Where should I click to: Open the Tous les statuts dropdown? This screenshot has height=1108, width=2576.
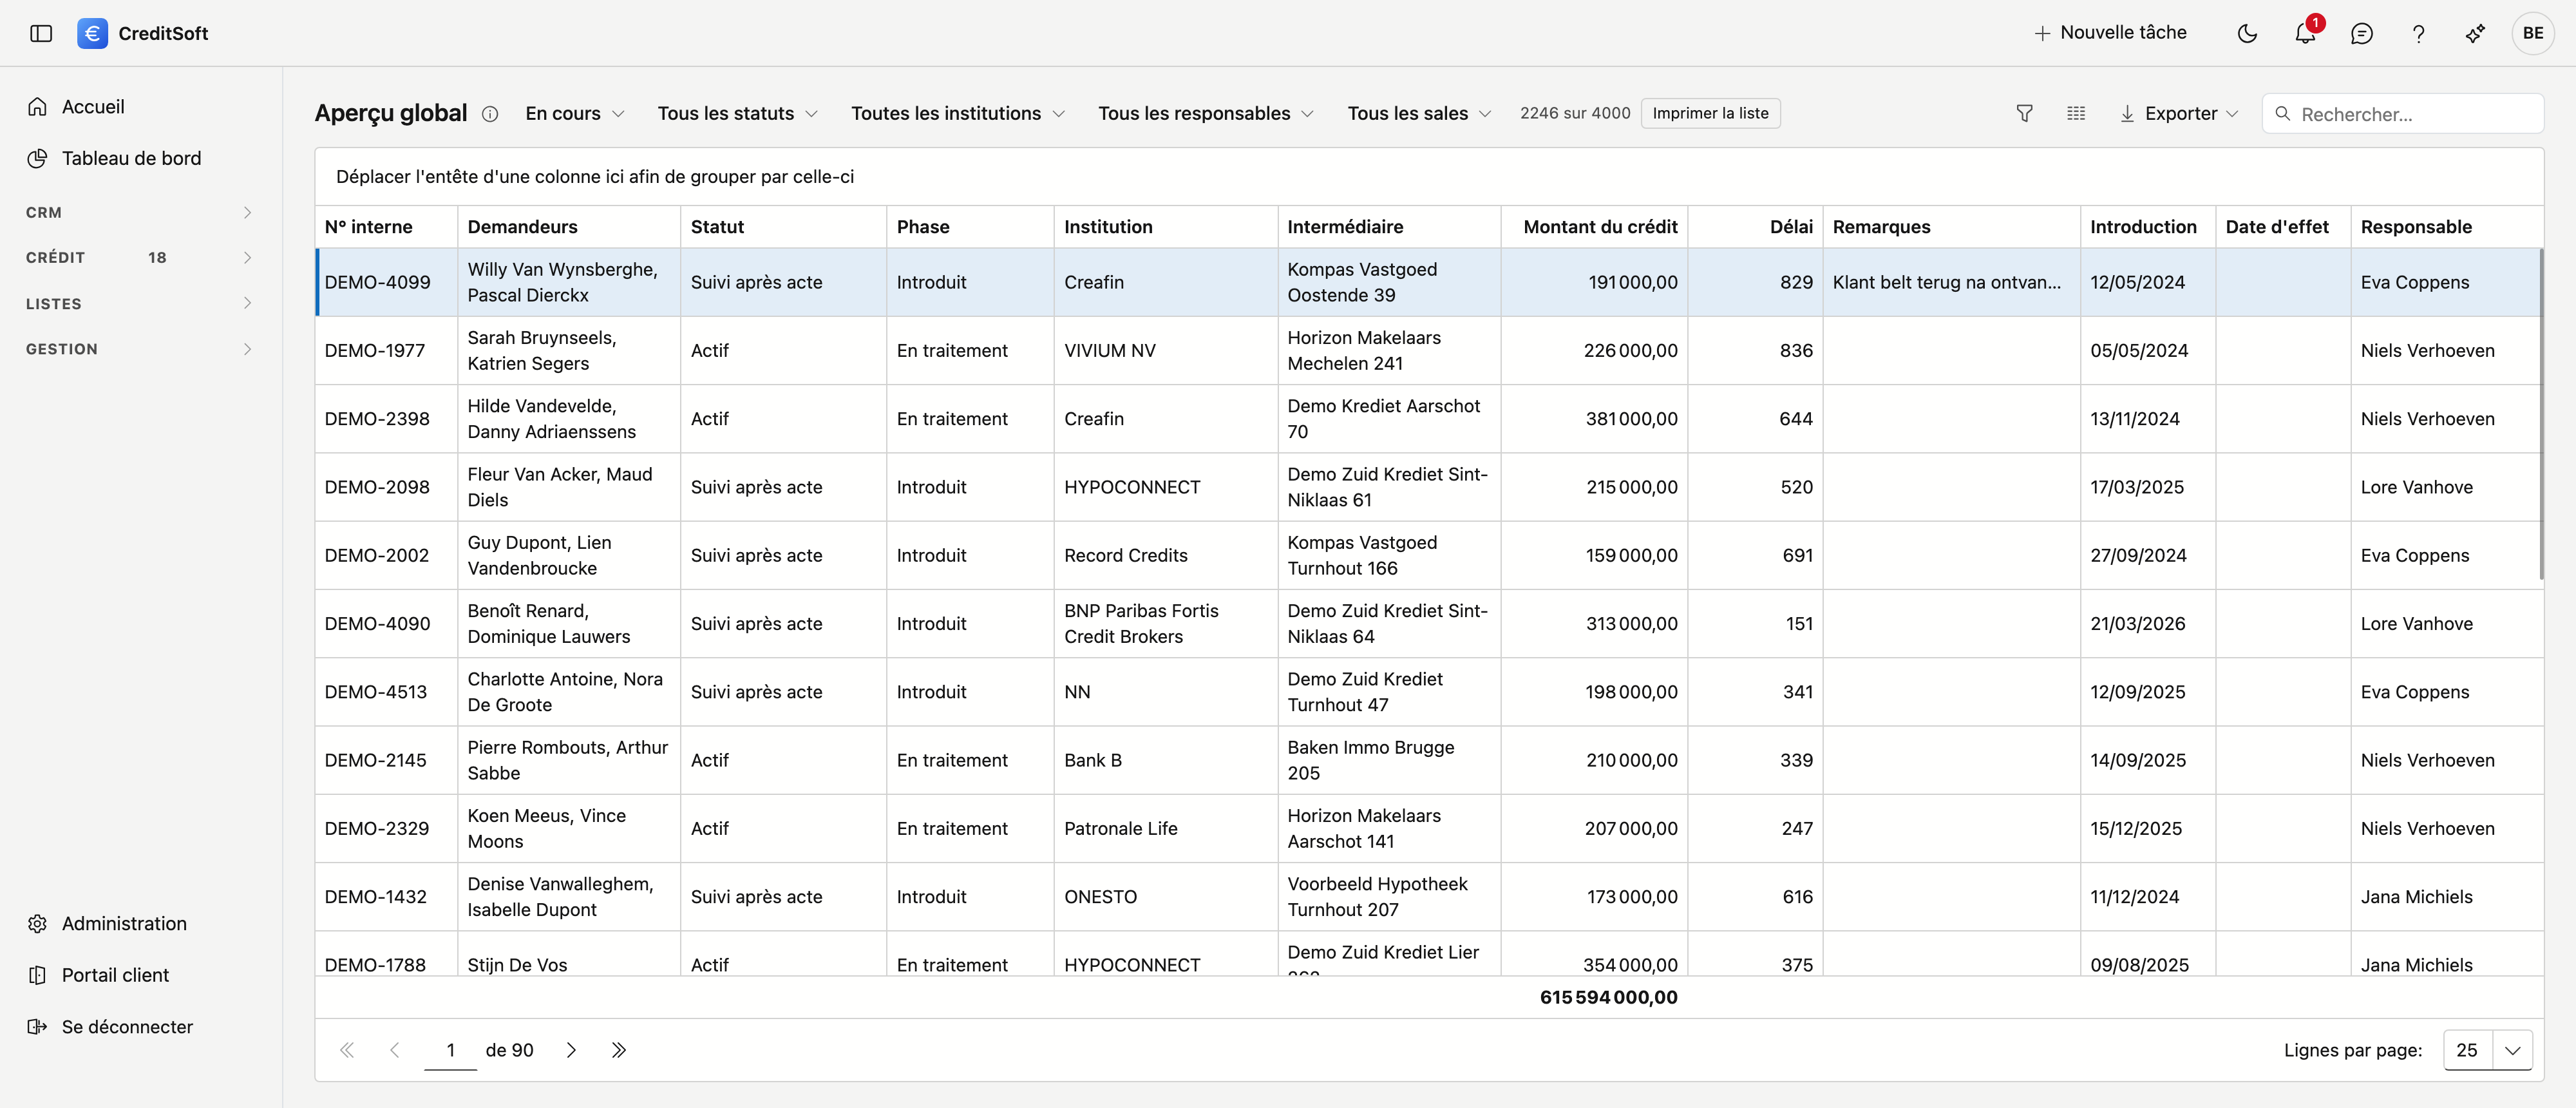[x=737, y=114]
